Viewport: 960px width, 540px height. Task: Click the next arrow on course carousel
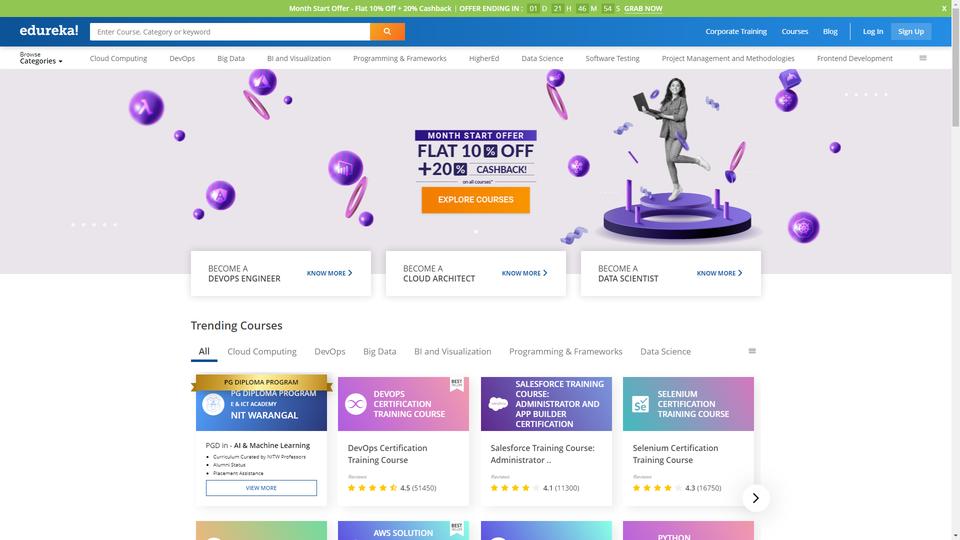tap(756, 498)
